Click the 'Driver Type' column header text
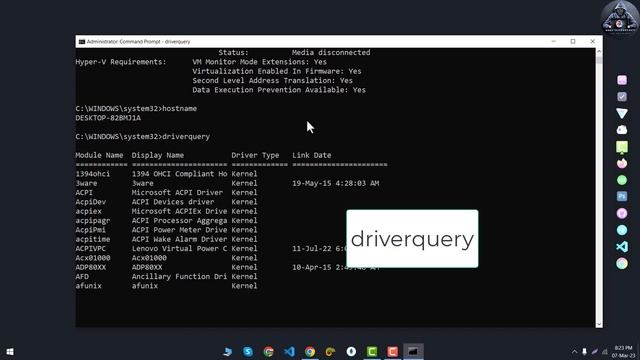Viewport: 640px width, 360px height. (255, 155)
